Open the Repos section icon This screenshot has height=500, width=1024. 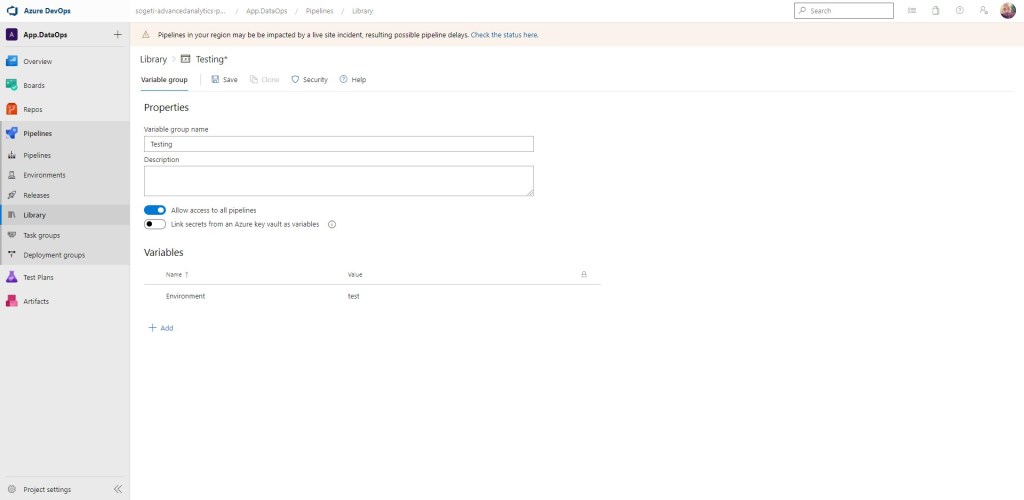12,109
